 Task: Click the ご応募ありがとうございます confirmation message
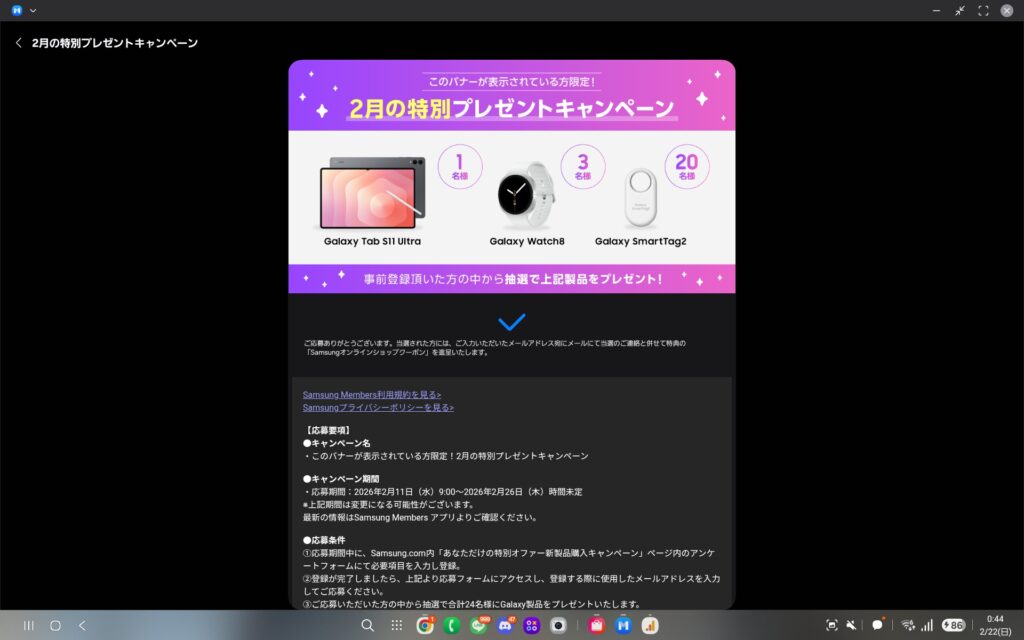(494, 347)
